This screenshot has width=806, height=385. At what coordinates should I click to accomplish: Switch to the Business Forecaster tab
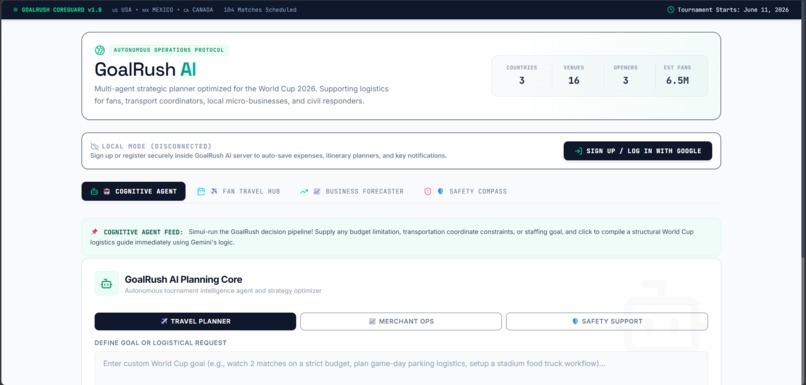(x=352, y=191)
